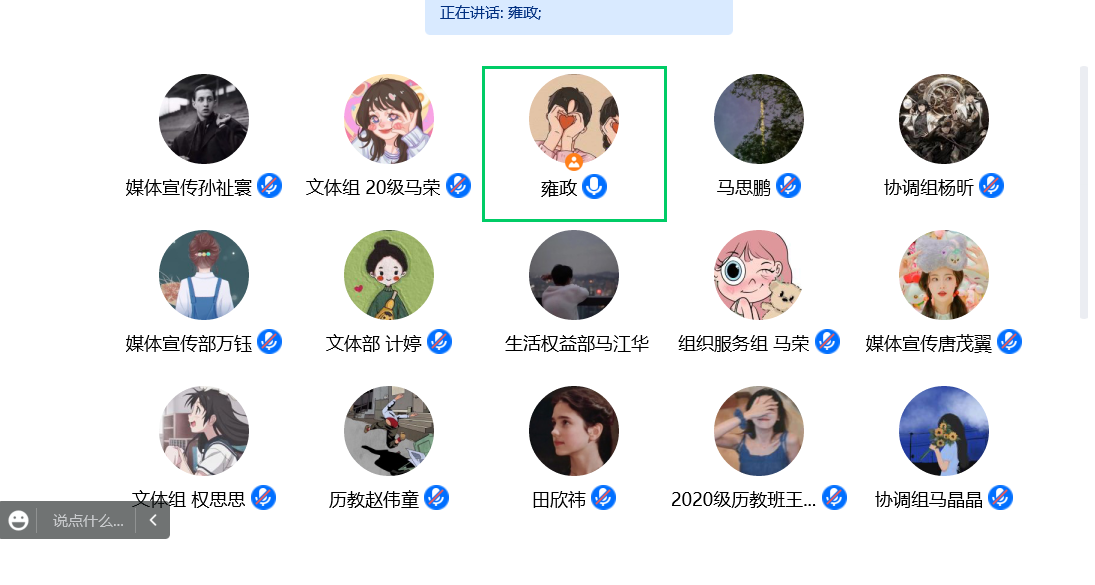Screen dimensions: 1095x585
Task: Click the muted mic icon beside 文体部 计婷
Action: (439, 341)
